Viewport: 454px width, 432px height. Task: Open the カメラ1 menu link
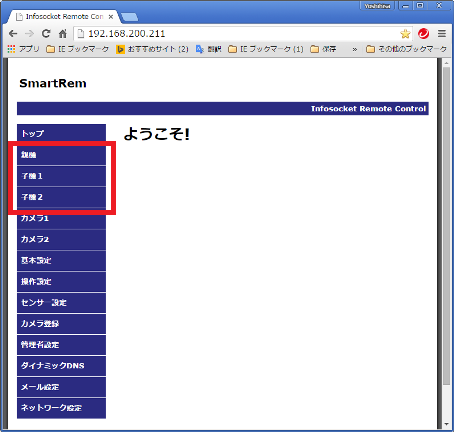[x=61, y=219]
